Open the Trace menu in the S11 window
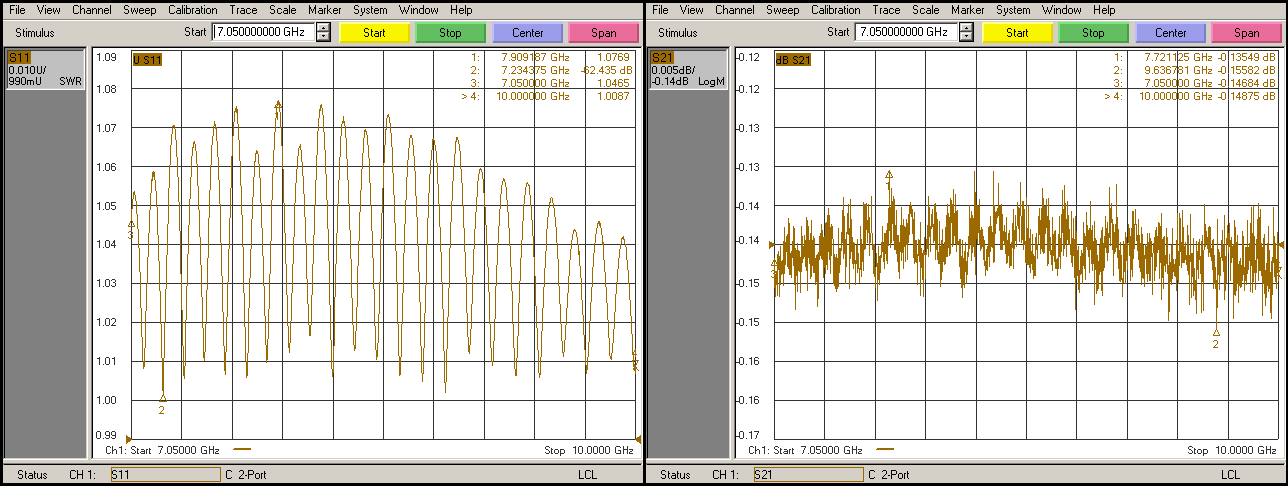This screenshot has width=1288, height=486. click(x=243, y=10)
